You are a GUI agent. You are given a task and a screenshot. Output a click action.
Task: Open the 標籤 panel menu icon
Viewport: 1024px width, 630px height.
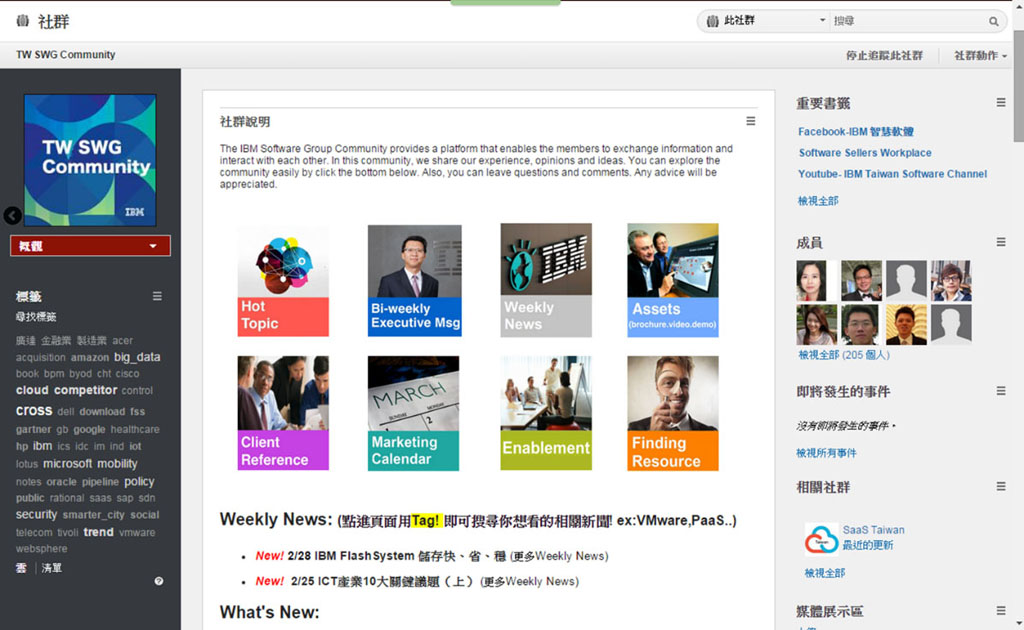[x=157, y=296]
